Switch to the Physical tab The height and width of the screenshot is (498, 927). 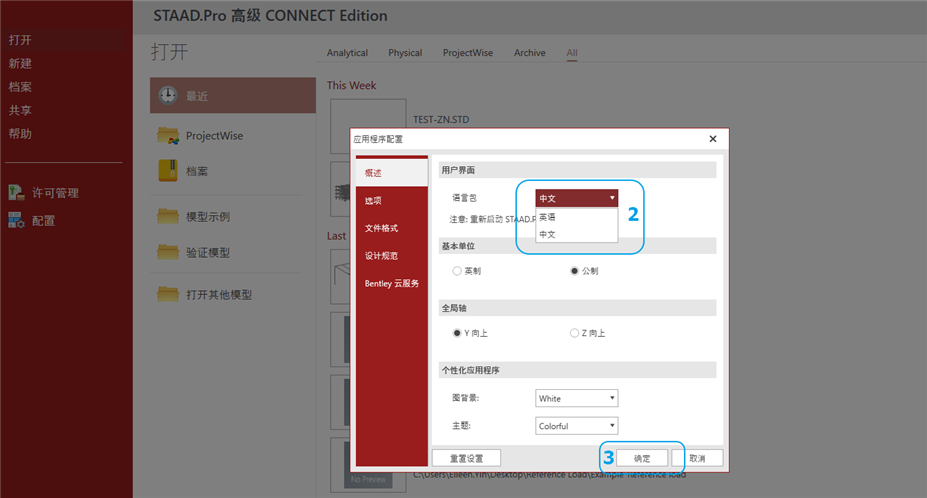(405, 53)
